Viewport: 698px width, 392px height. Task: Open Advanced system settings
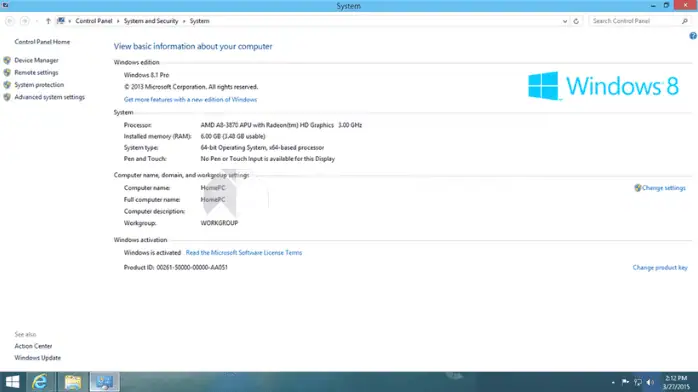click(x=49, y=97)
